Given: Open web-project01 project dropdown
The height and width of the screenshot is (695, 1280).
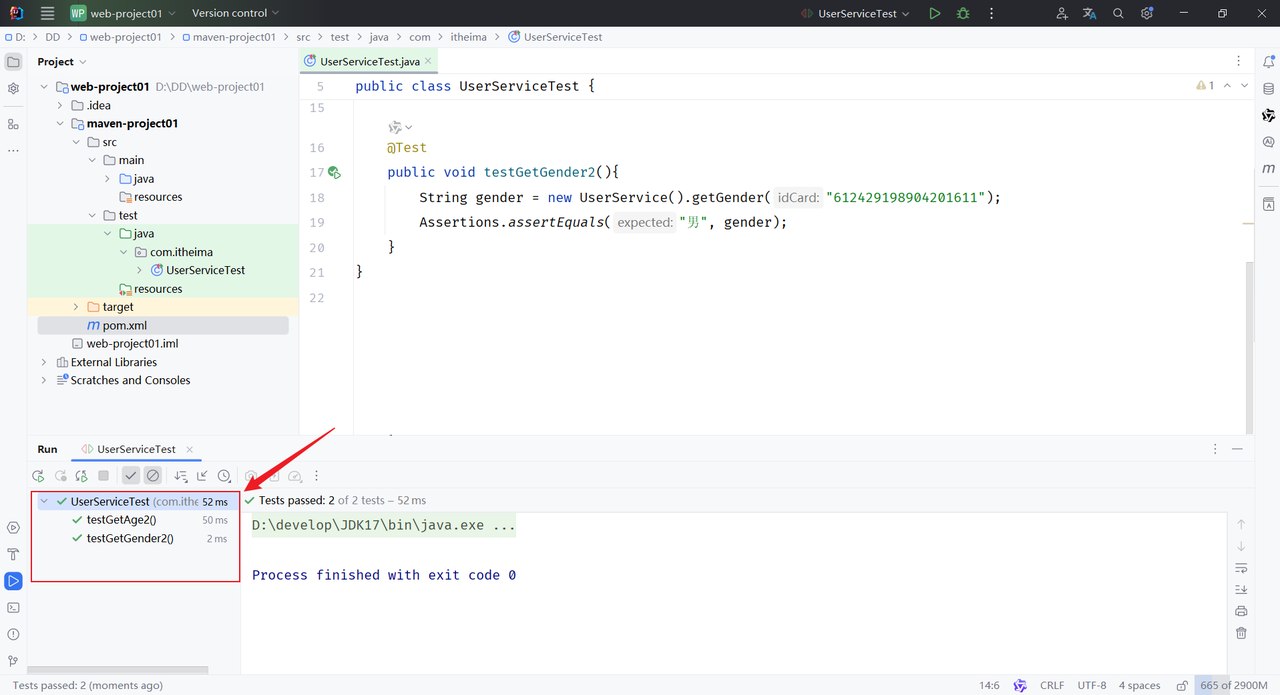Looking at the screenshot, I should click(123, 13).
